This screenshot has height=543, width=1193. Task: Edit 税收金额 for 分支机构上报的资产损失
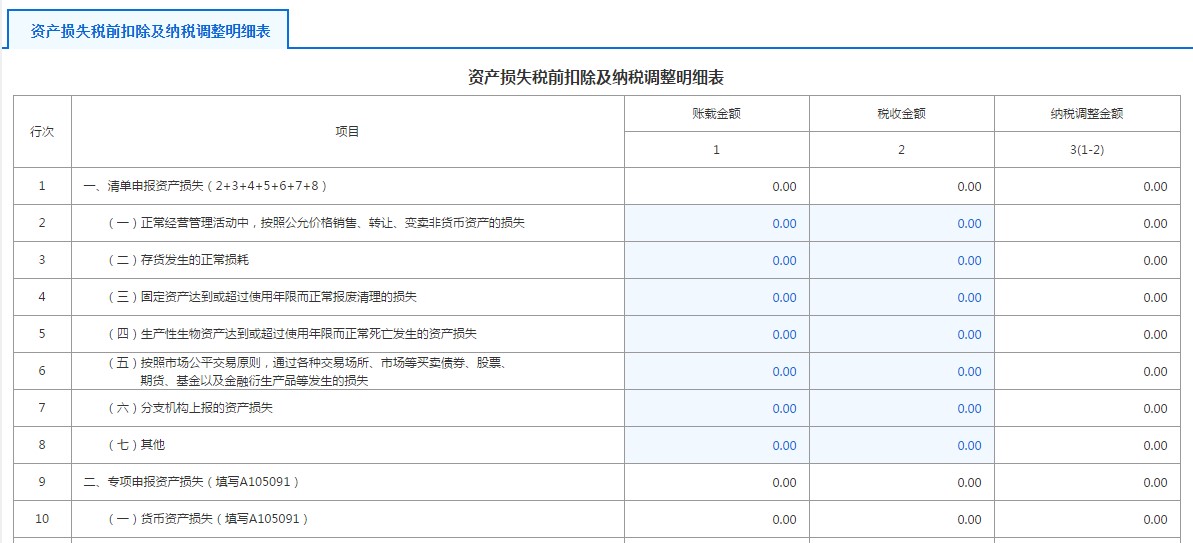(x=902, y=408)
